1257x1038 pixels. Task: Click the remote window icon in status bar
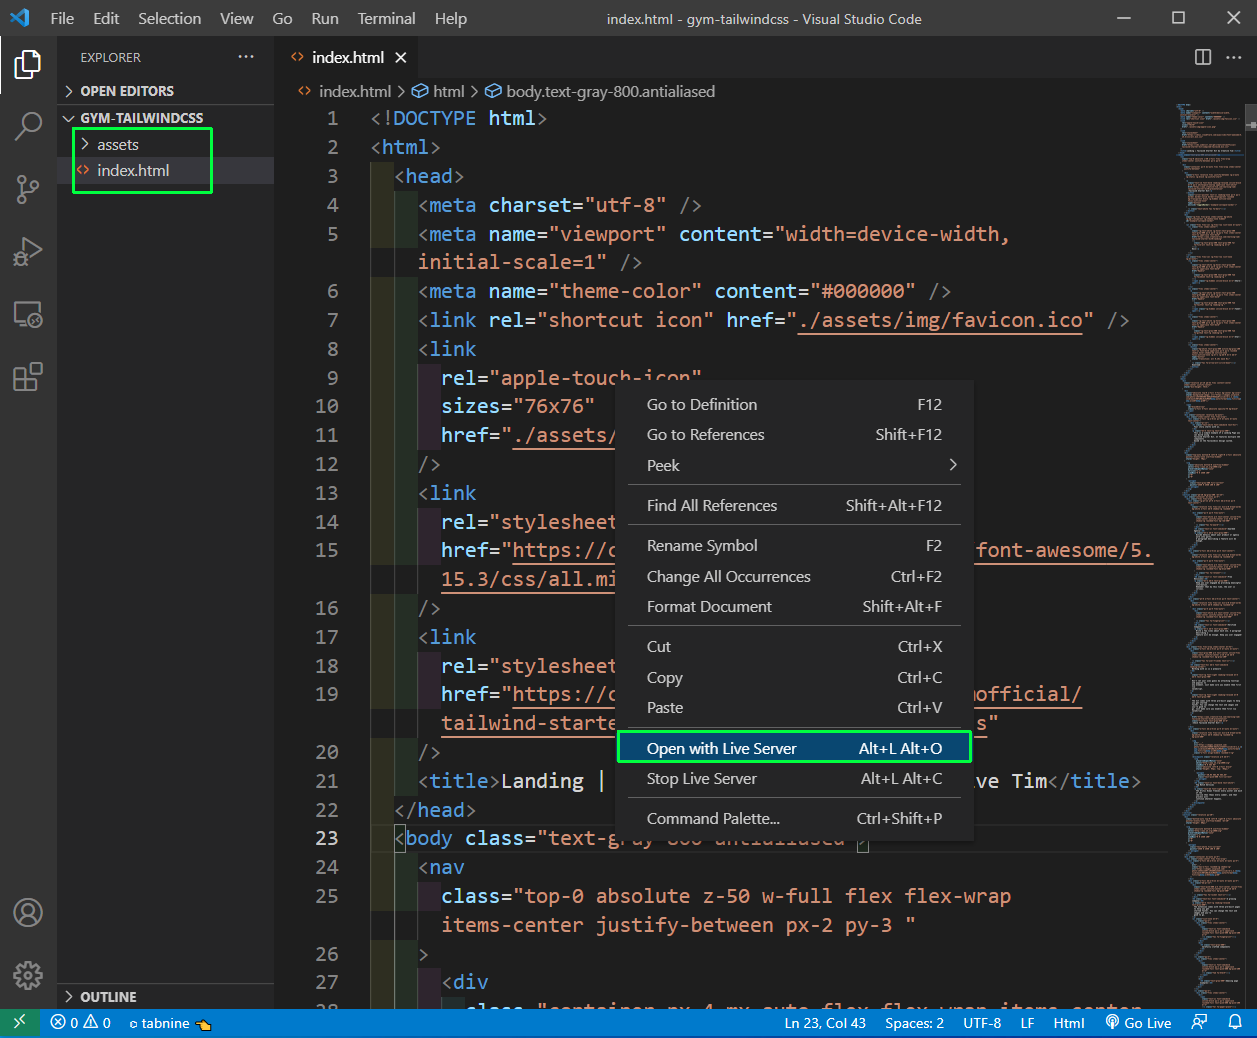coord(19,1023)
